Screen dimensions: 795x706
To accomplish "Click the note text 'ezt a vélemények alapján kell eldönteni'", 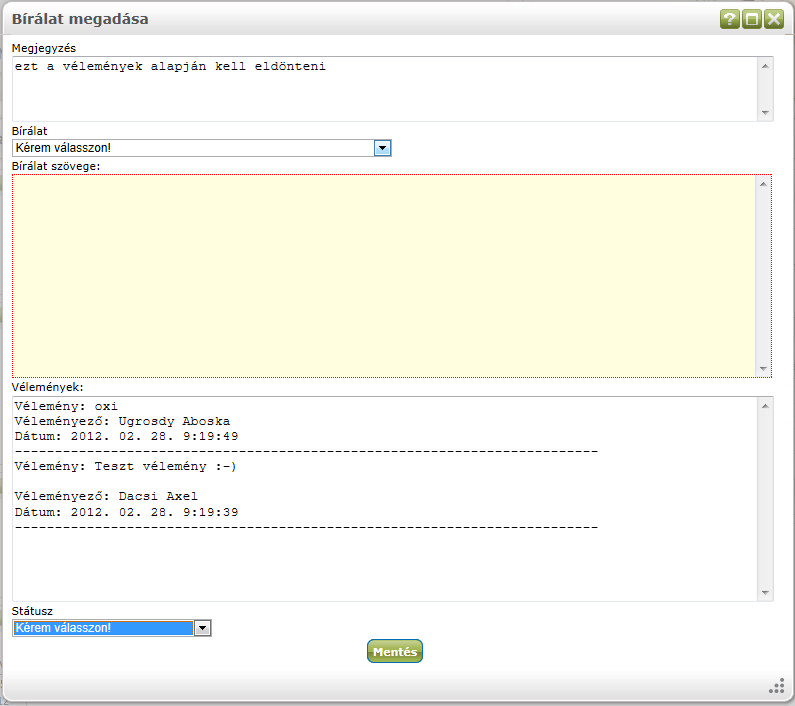I will click(x=170, y=66).
